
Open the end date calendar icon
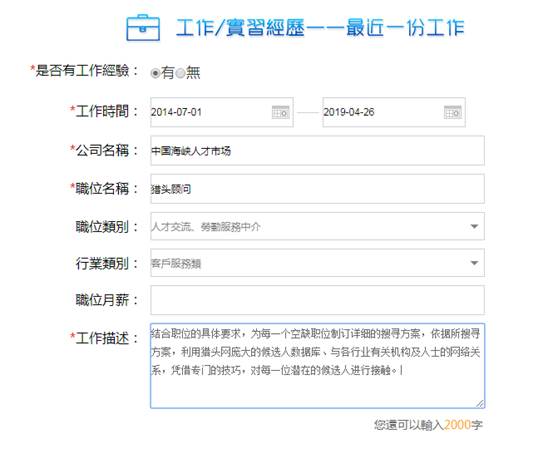(x=452, y=112)
